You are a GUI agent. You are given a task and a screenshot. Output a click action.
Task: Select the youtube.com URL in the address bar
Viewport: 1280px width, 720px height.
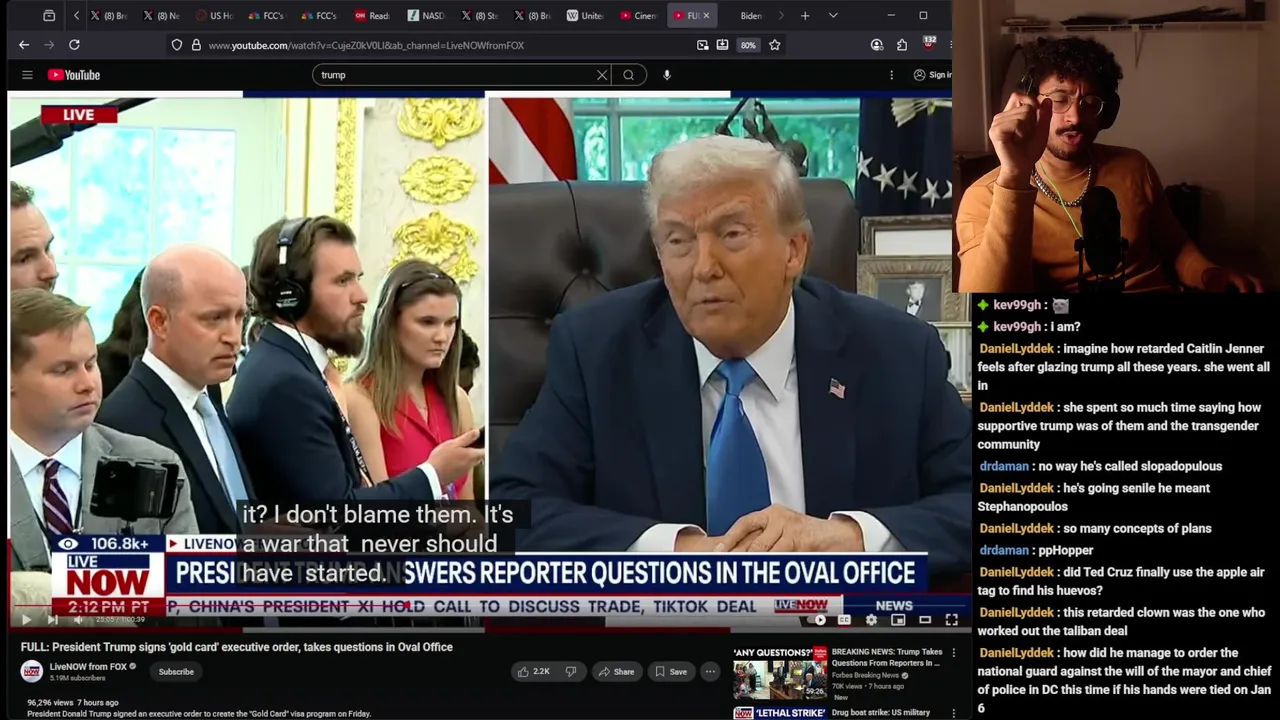tap(366, 45)
